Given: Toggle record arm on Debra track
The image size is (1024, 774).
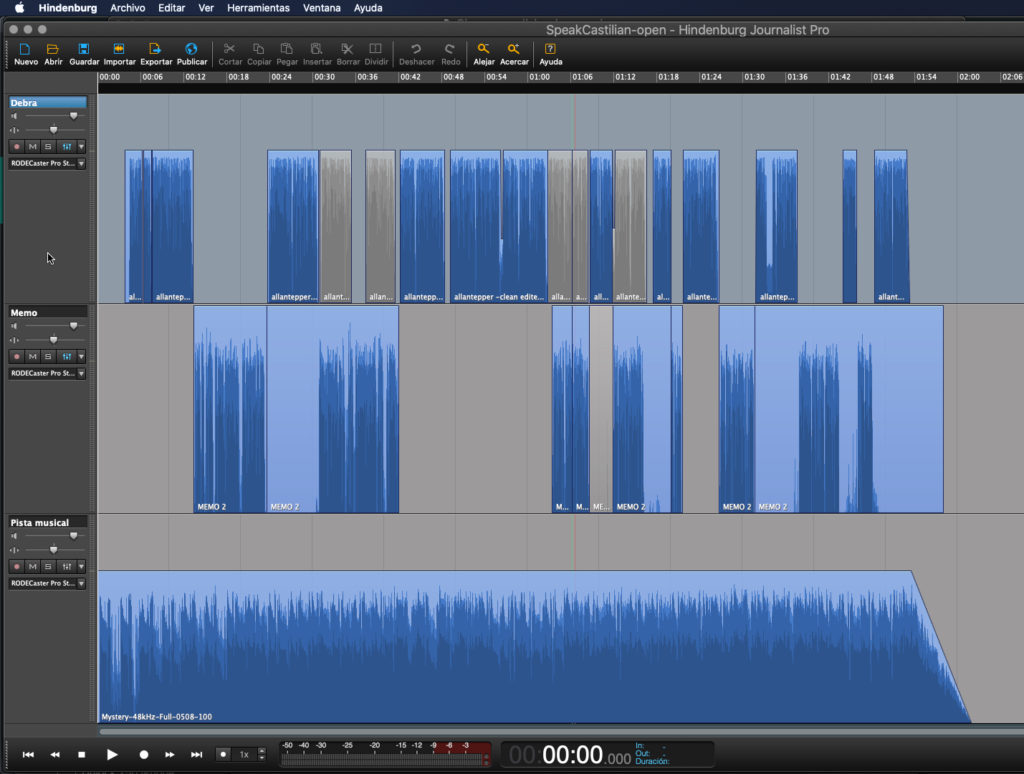Looking at the screenshot, I should (17, 146).
